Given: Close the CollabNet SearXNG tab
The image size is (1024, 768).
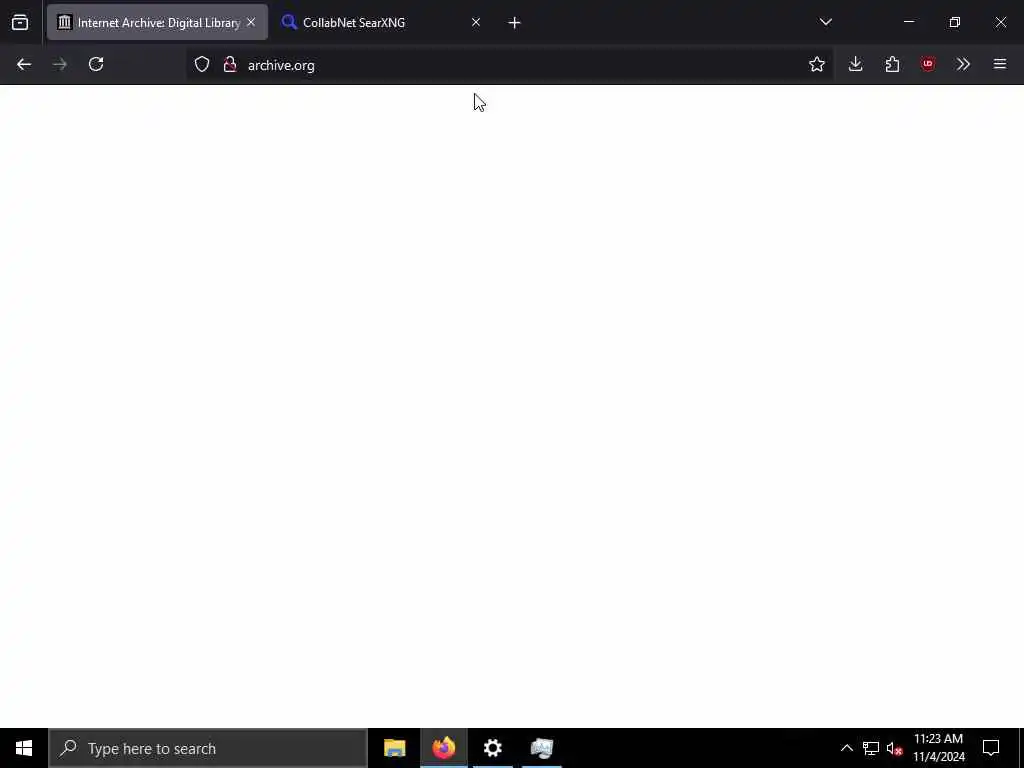Looking at the screenshot, I should point(475,22).
